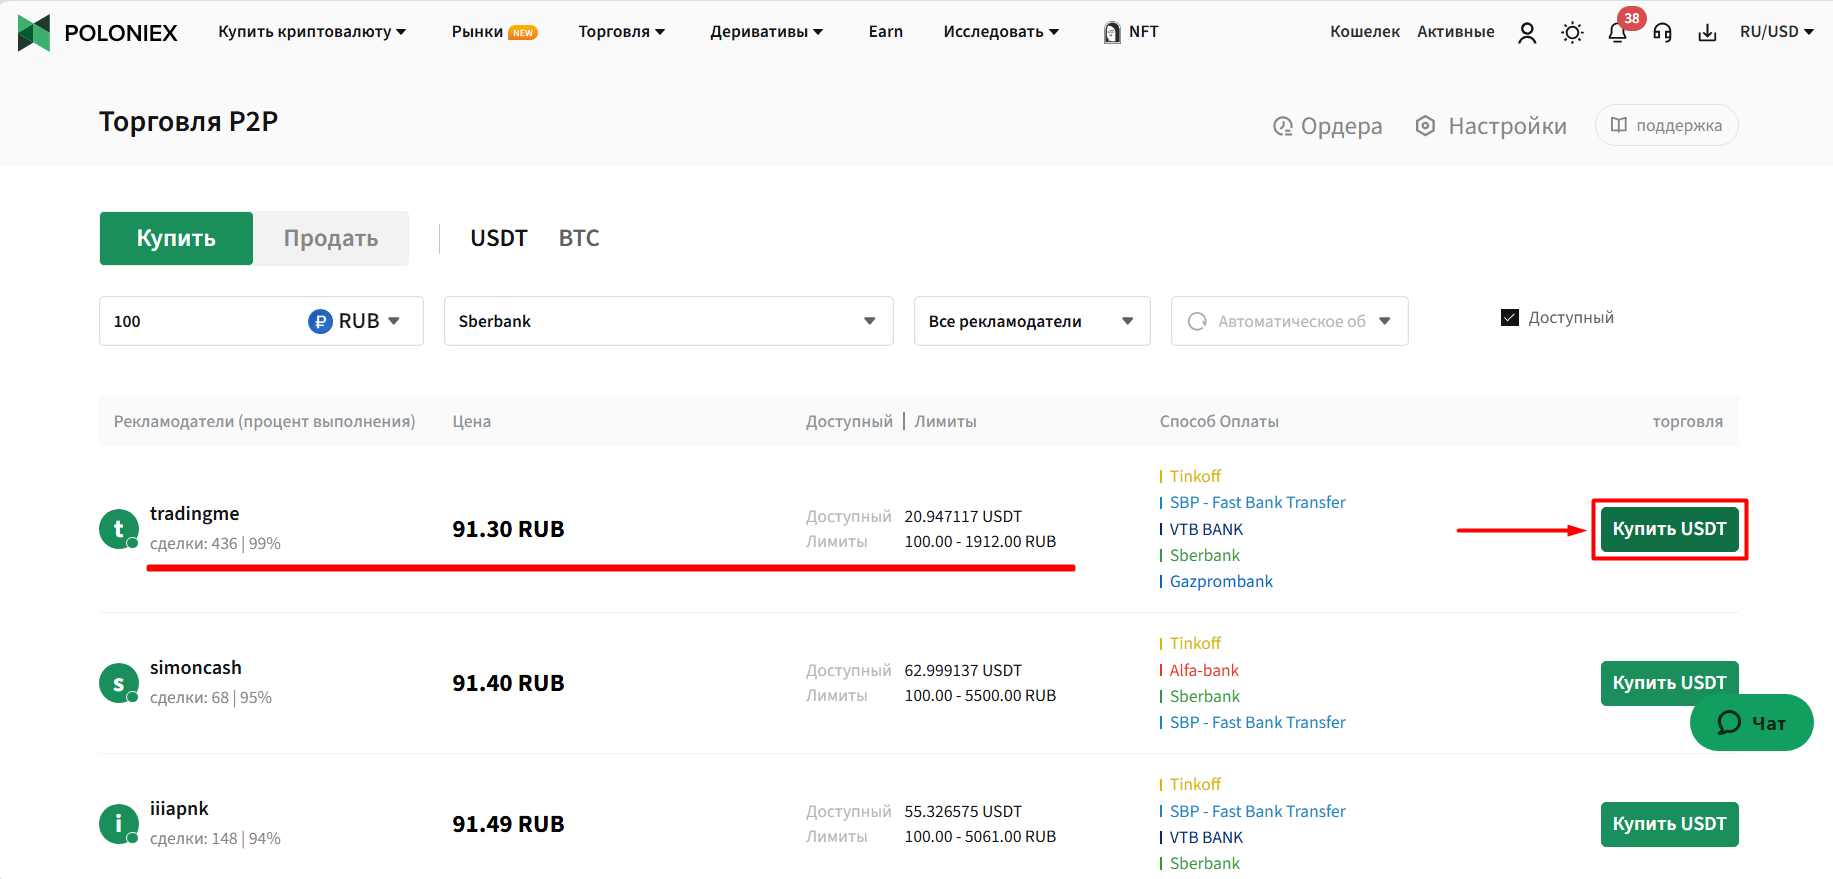
Task: Click the 91.30 RUB price
Action: (x=508, y=529)
